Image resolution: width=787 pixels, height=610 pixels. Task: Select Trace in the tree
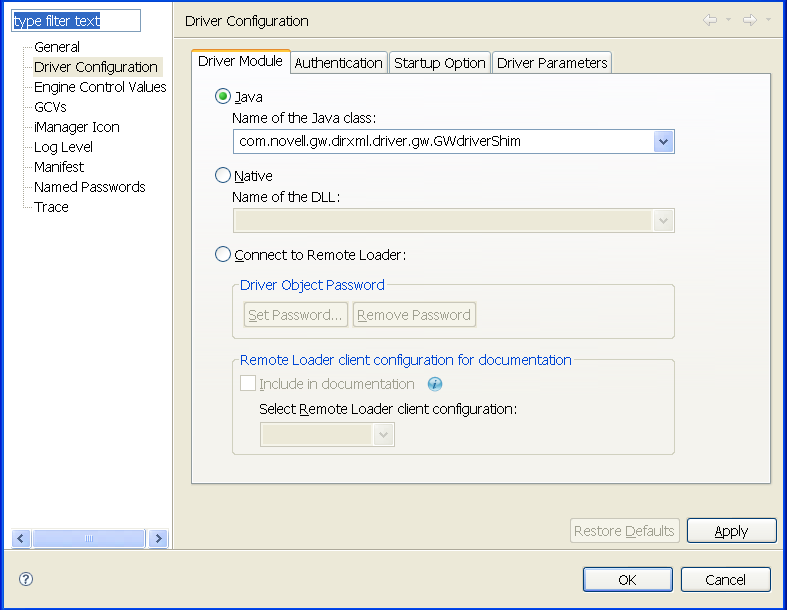(x=51, y=207)
